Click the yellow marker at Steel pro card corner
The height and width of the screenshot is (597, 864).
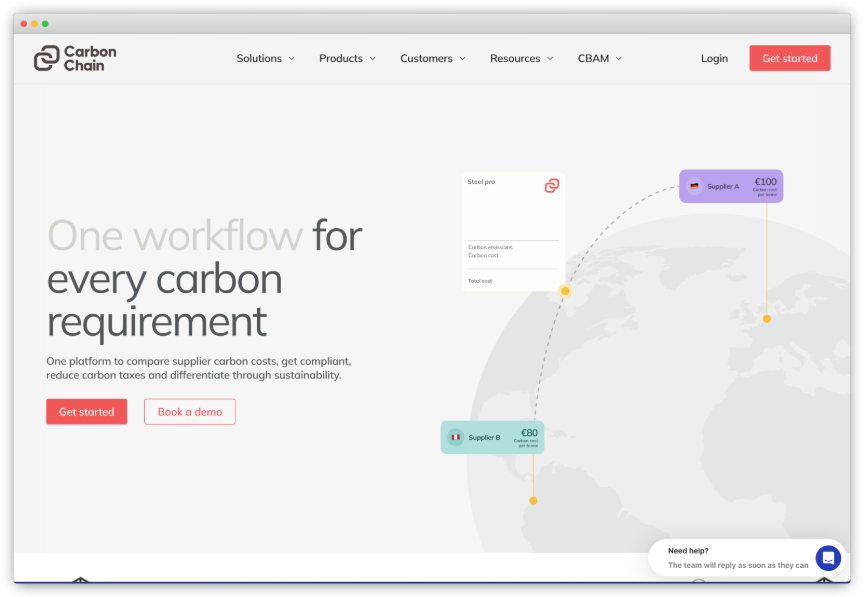click(x=565, y=291)
